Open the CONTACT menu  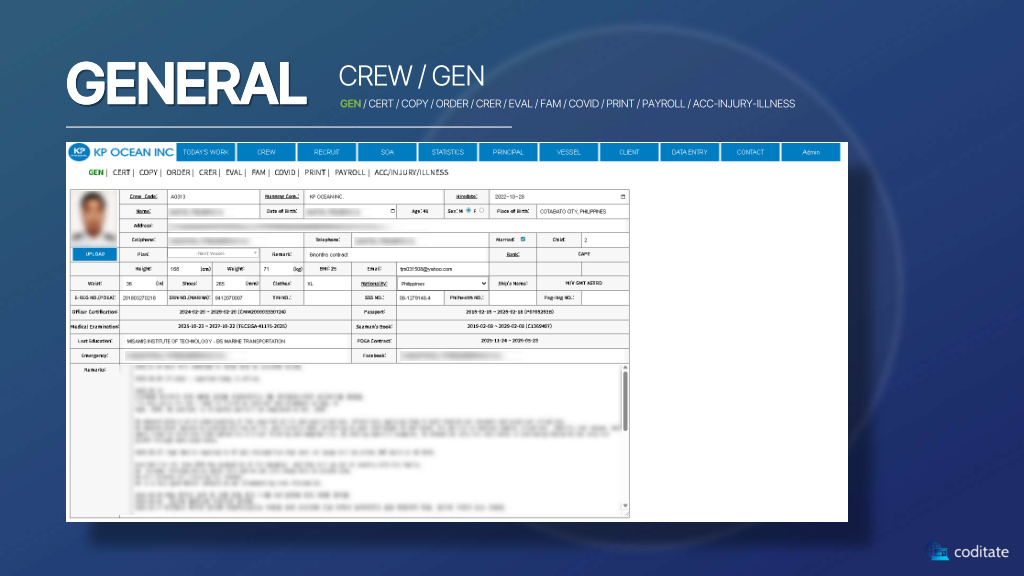click(x=750, y=152)
